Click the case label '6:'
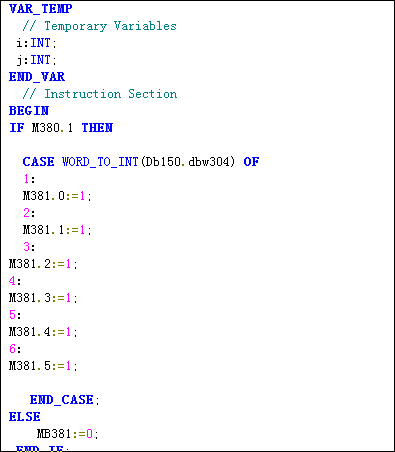Image resolution: width=395 pixels, height=452 pixels. (15, 349)
